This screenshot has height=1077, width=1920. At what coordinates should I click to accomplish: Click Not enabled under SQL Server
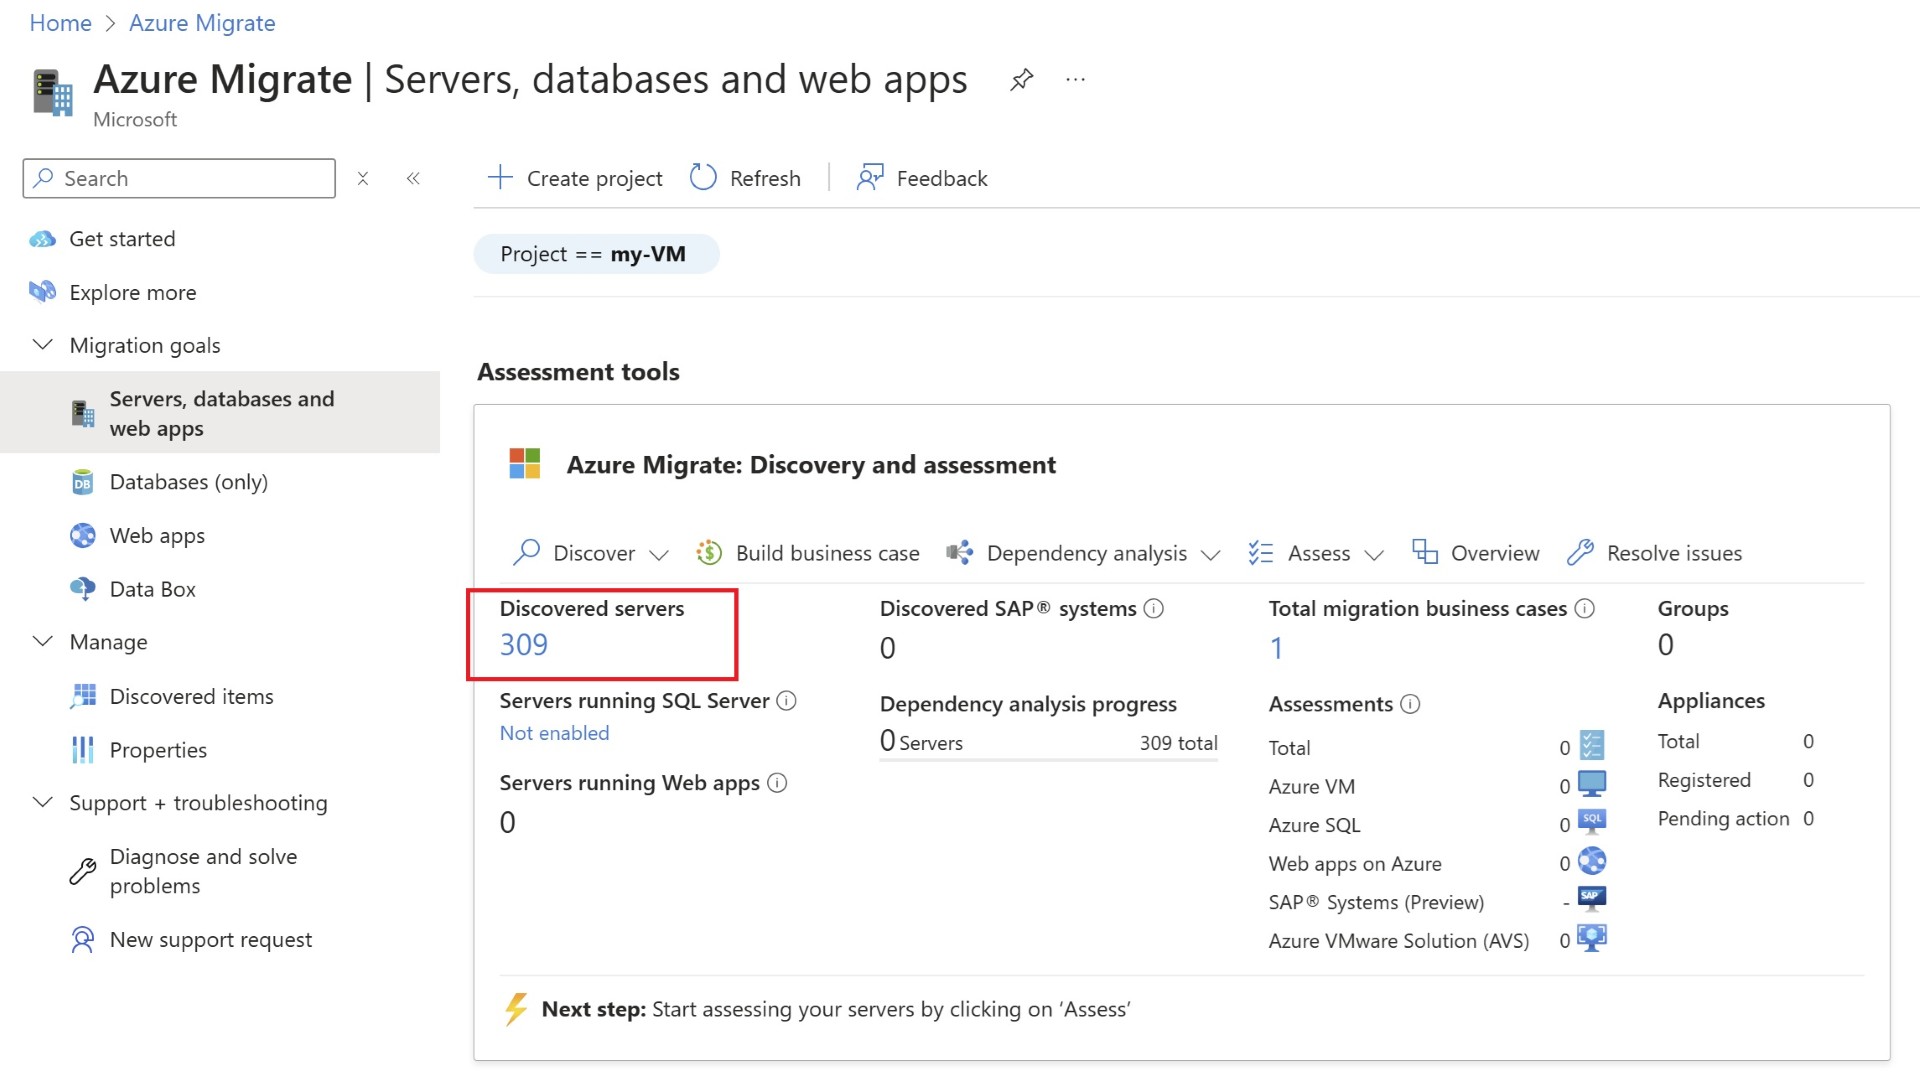[x=555, y=733]
